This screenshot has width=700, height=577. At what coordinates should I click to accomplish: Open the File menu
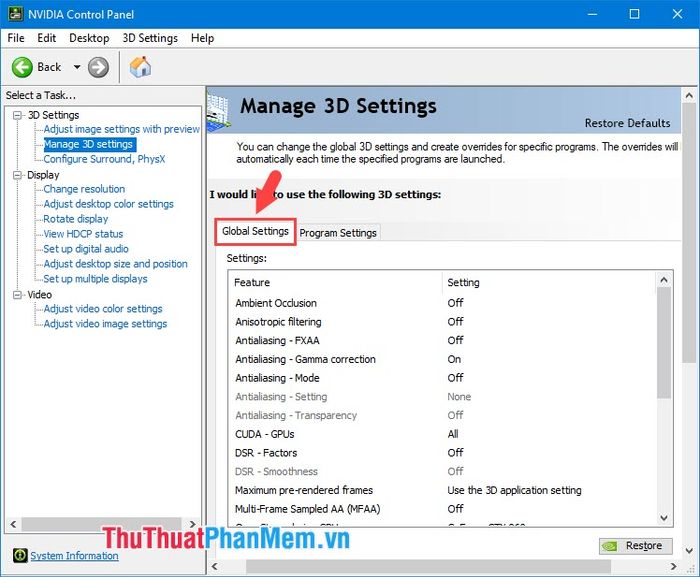(16, 38)
